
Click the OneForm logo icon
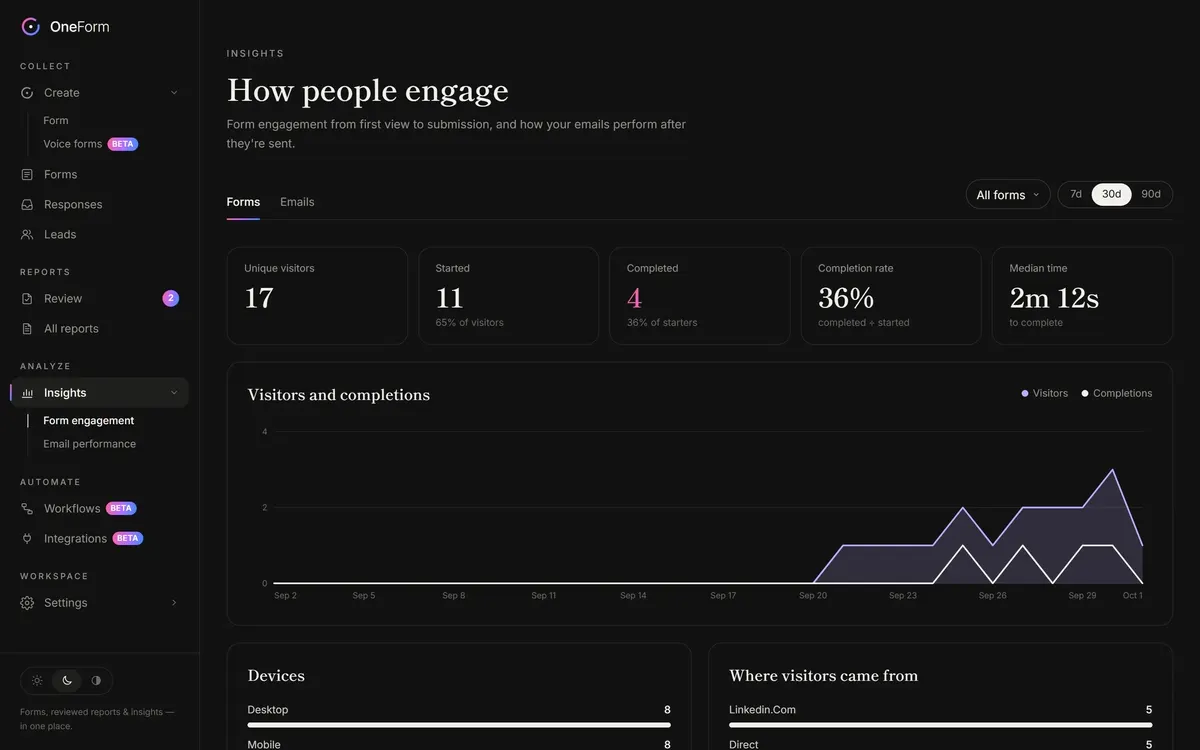(x=30, y=27)
